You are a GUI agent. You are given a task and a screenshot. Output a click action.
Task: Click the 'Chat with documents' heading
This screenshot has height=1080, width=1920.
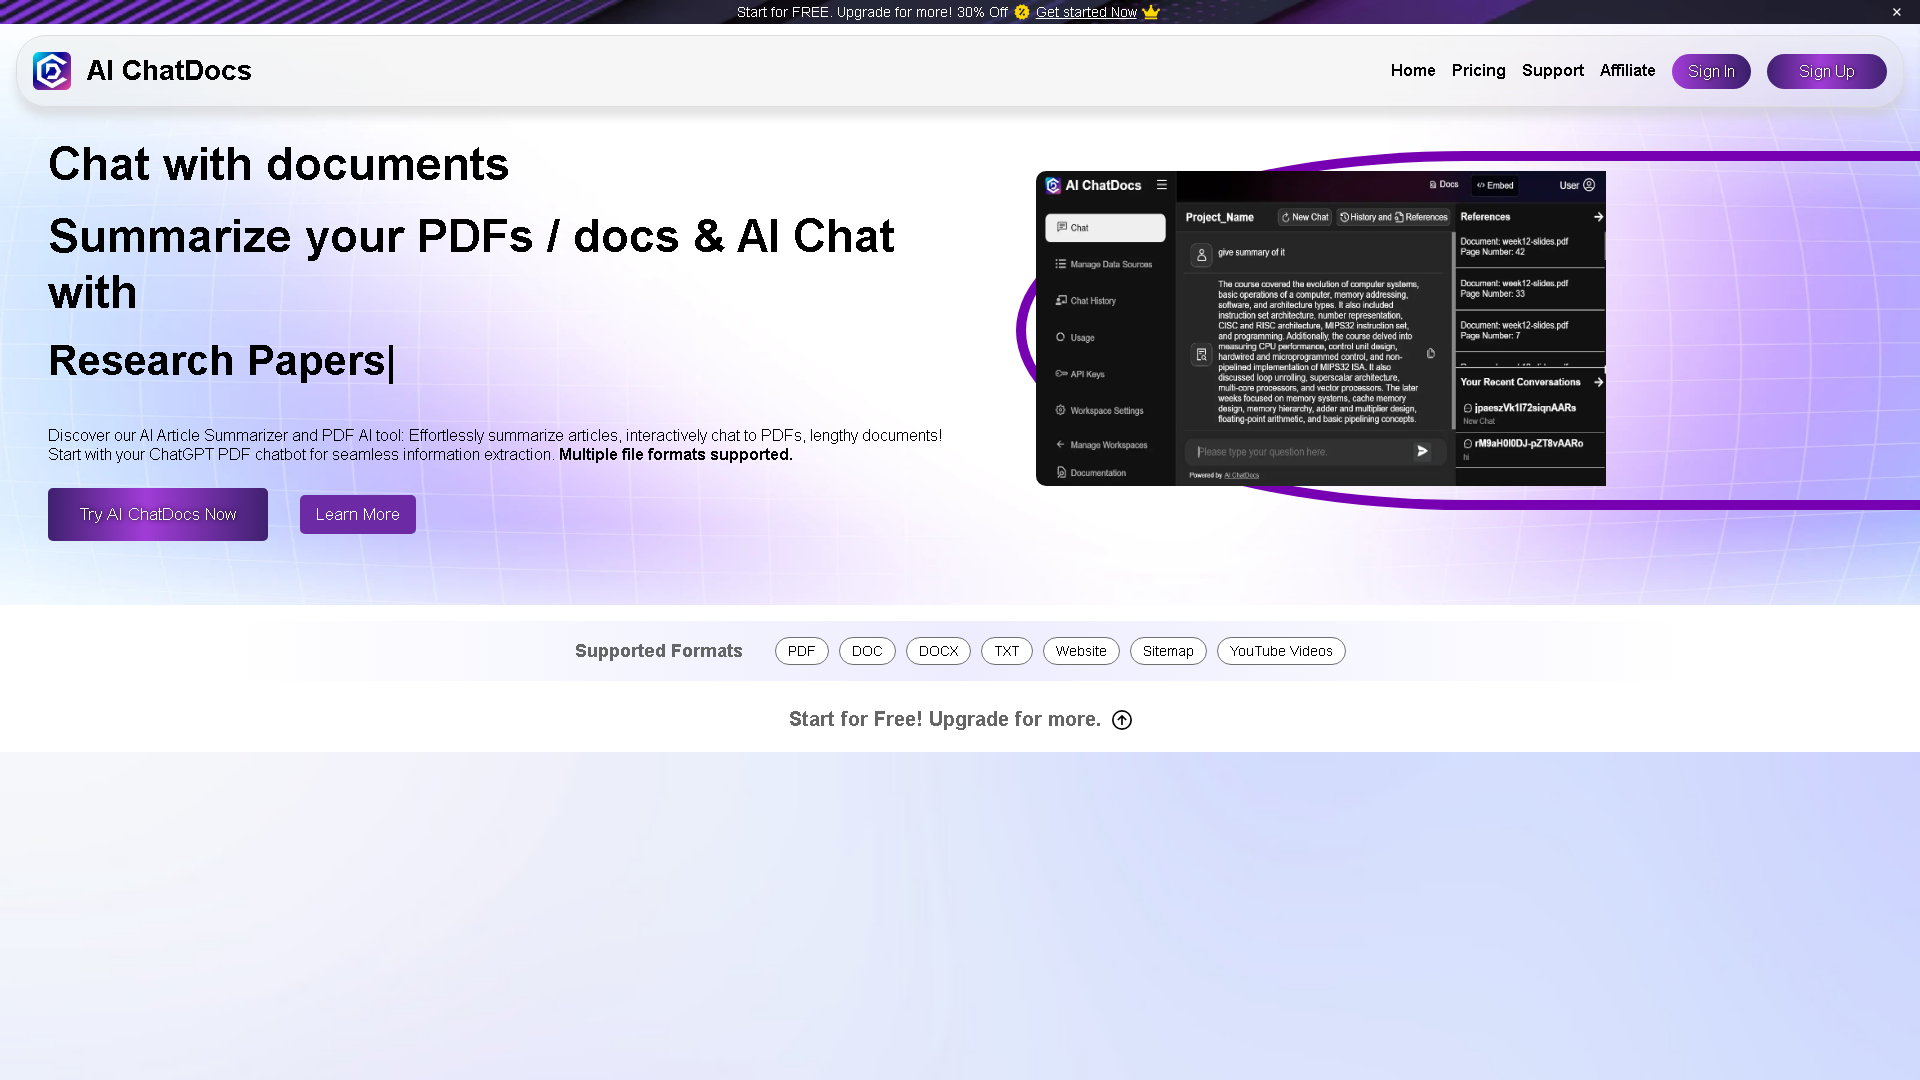[x=278, y=164]
